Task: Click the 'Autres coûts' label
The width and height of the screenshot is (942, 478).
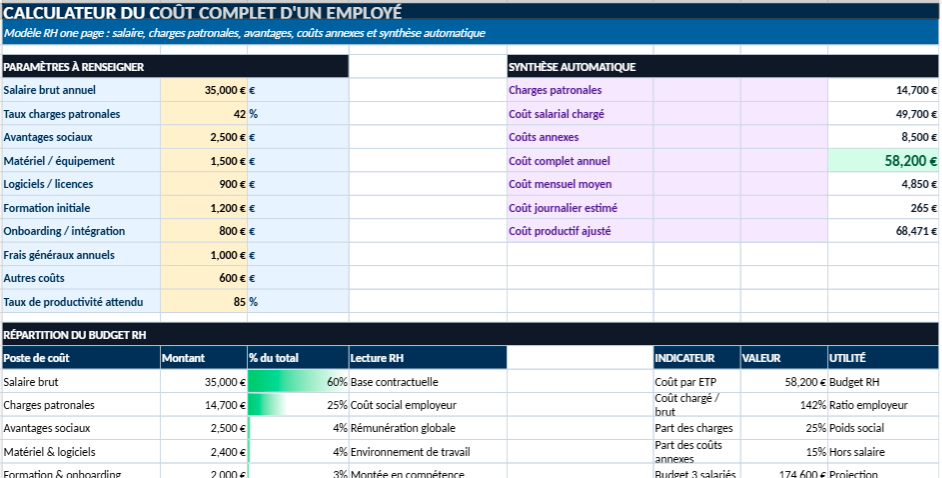Action: click(34, 278)
